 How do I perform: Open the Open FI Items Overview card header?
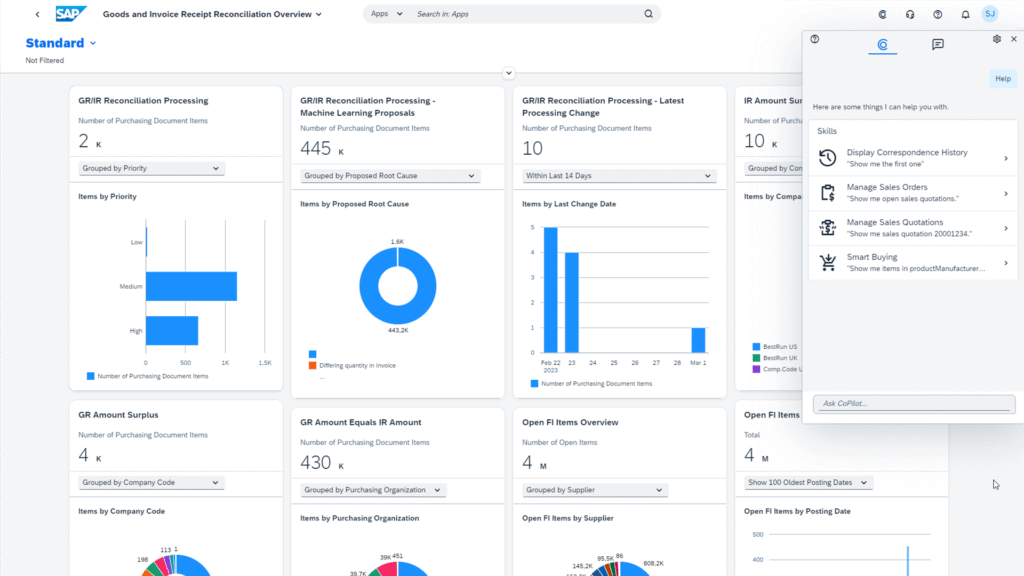[x=620, y=443]
